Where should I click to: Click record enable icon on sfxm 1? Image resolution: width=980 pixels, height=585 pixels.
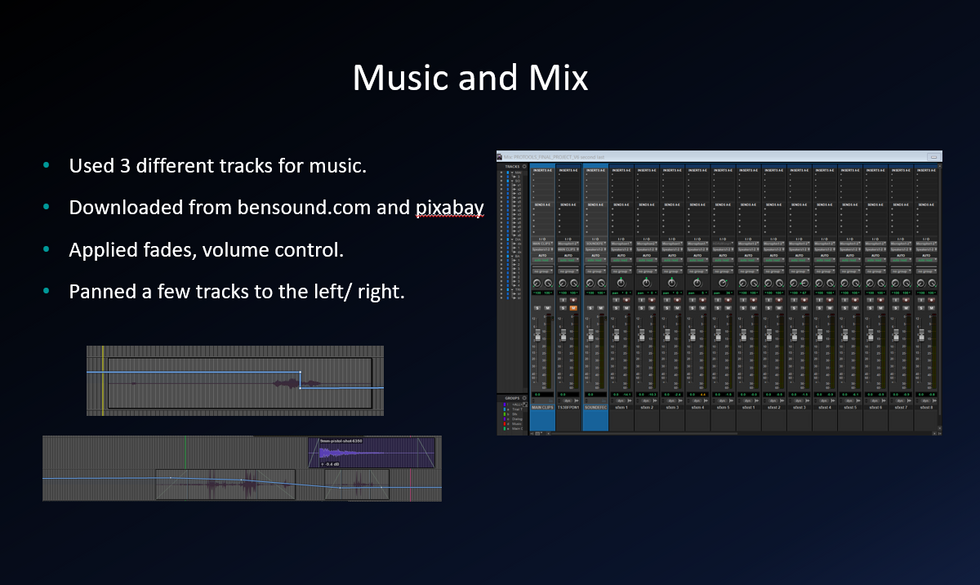[626, 300]
